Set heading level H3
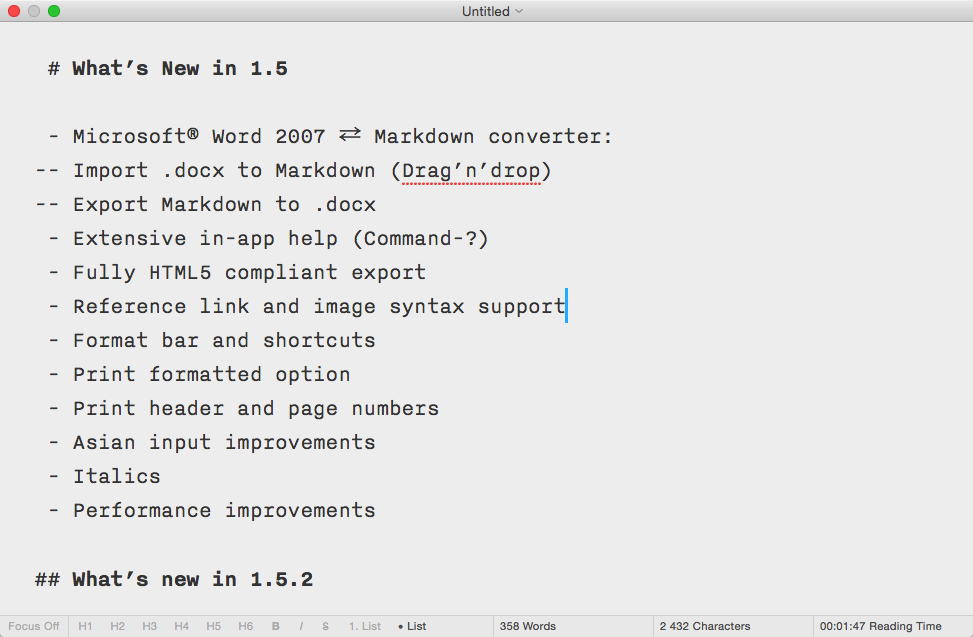This screenshot has height=637, width=973. (150, 626)
